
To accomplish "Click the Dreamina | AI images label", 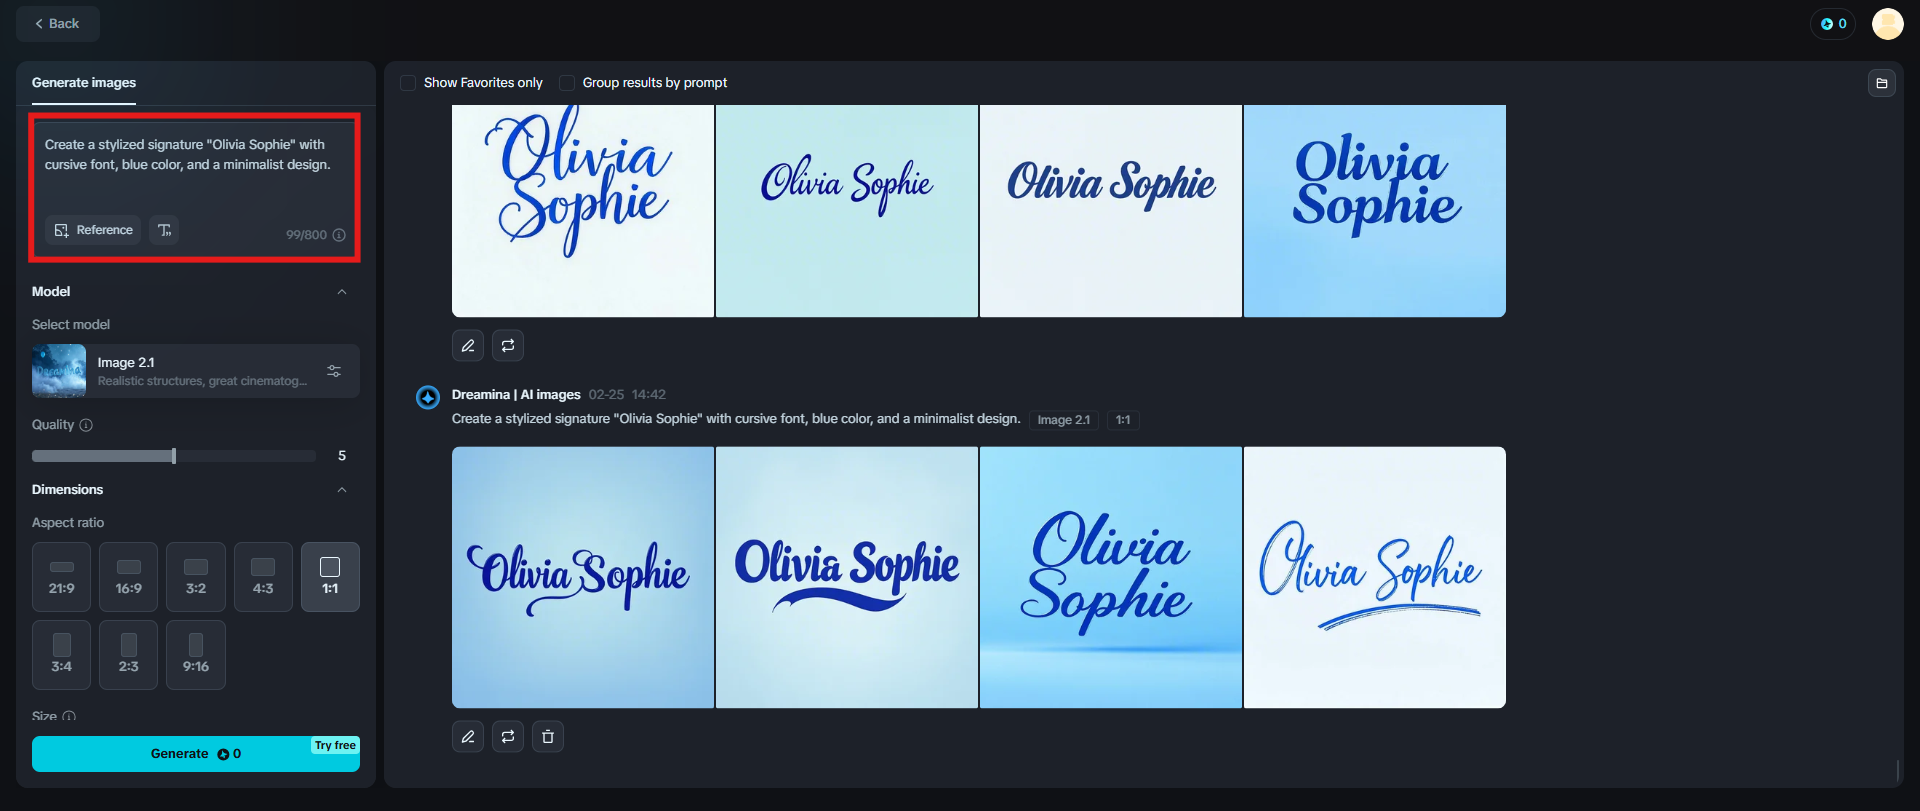I will [516, 395].
